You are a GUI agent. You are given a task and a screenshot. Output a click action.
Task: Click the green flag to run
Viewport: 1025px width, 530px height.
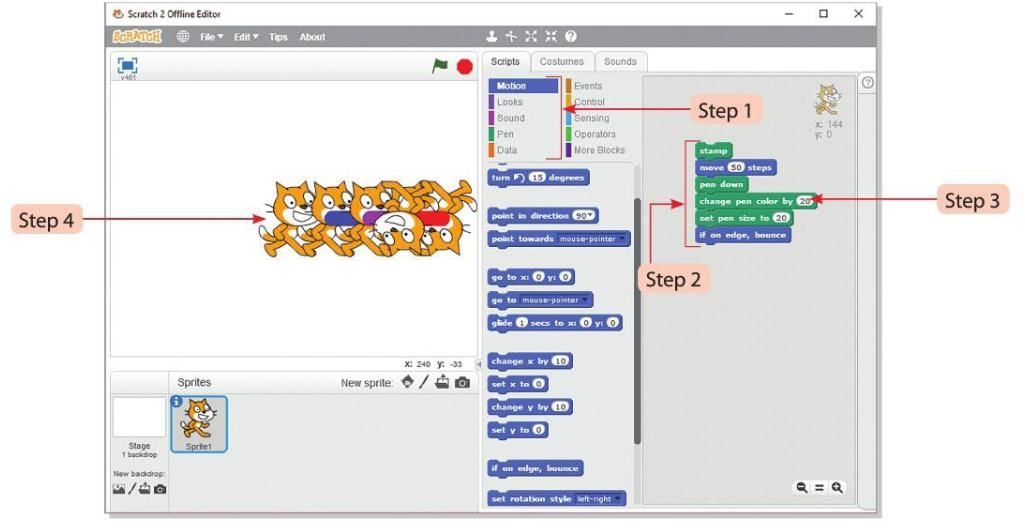[440, 66]
